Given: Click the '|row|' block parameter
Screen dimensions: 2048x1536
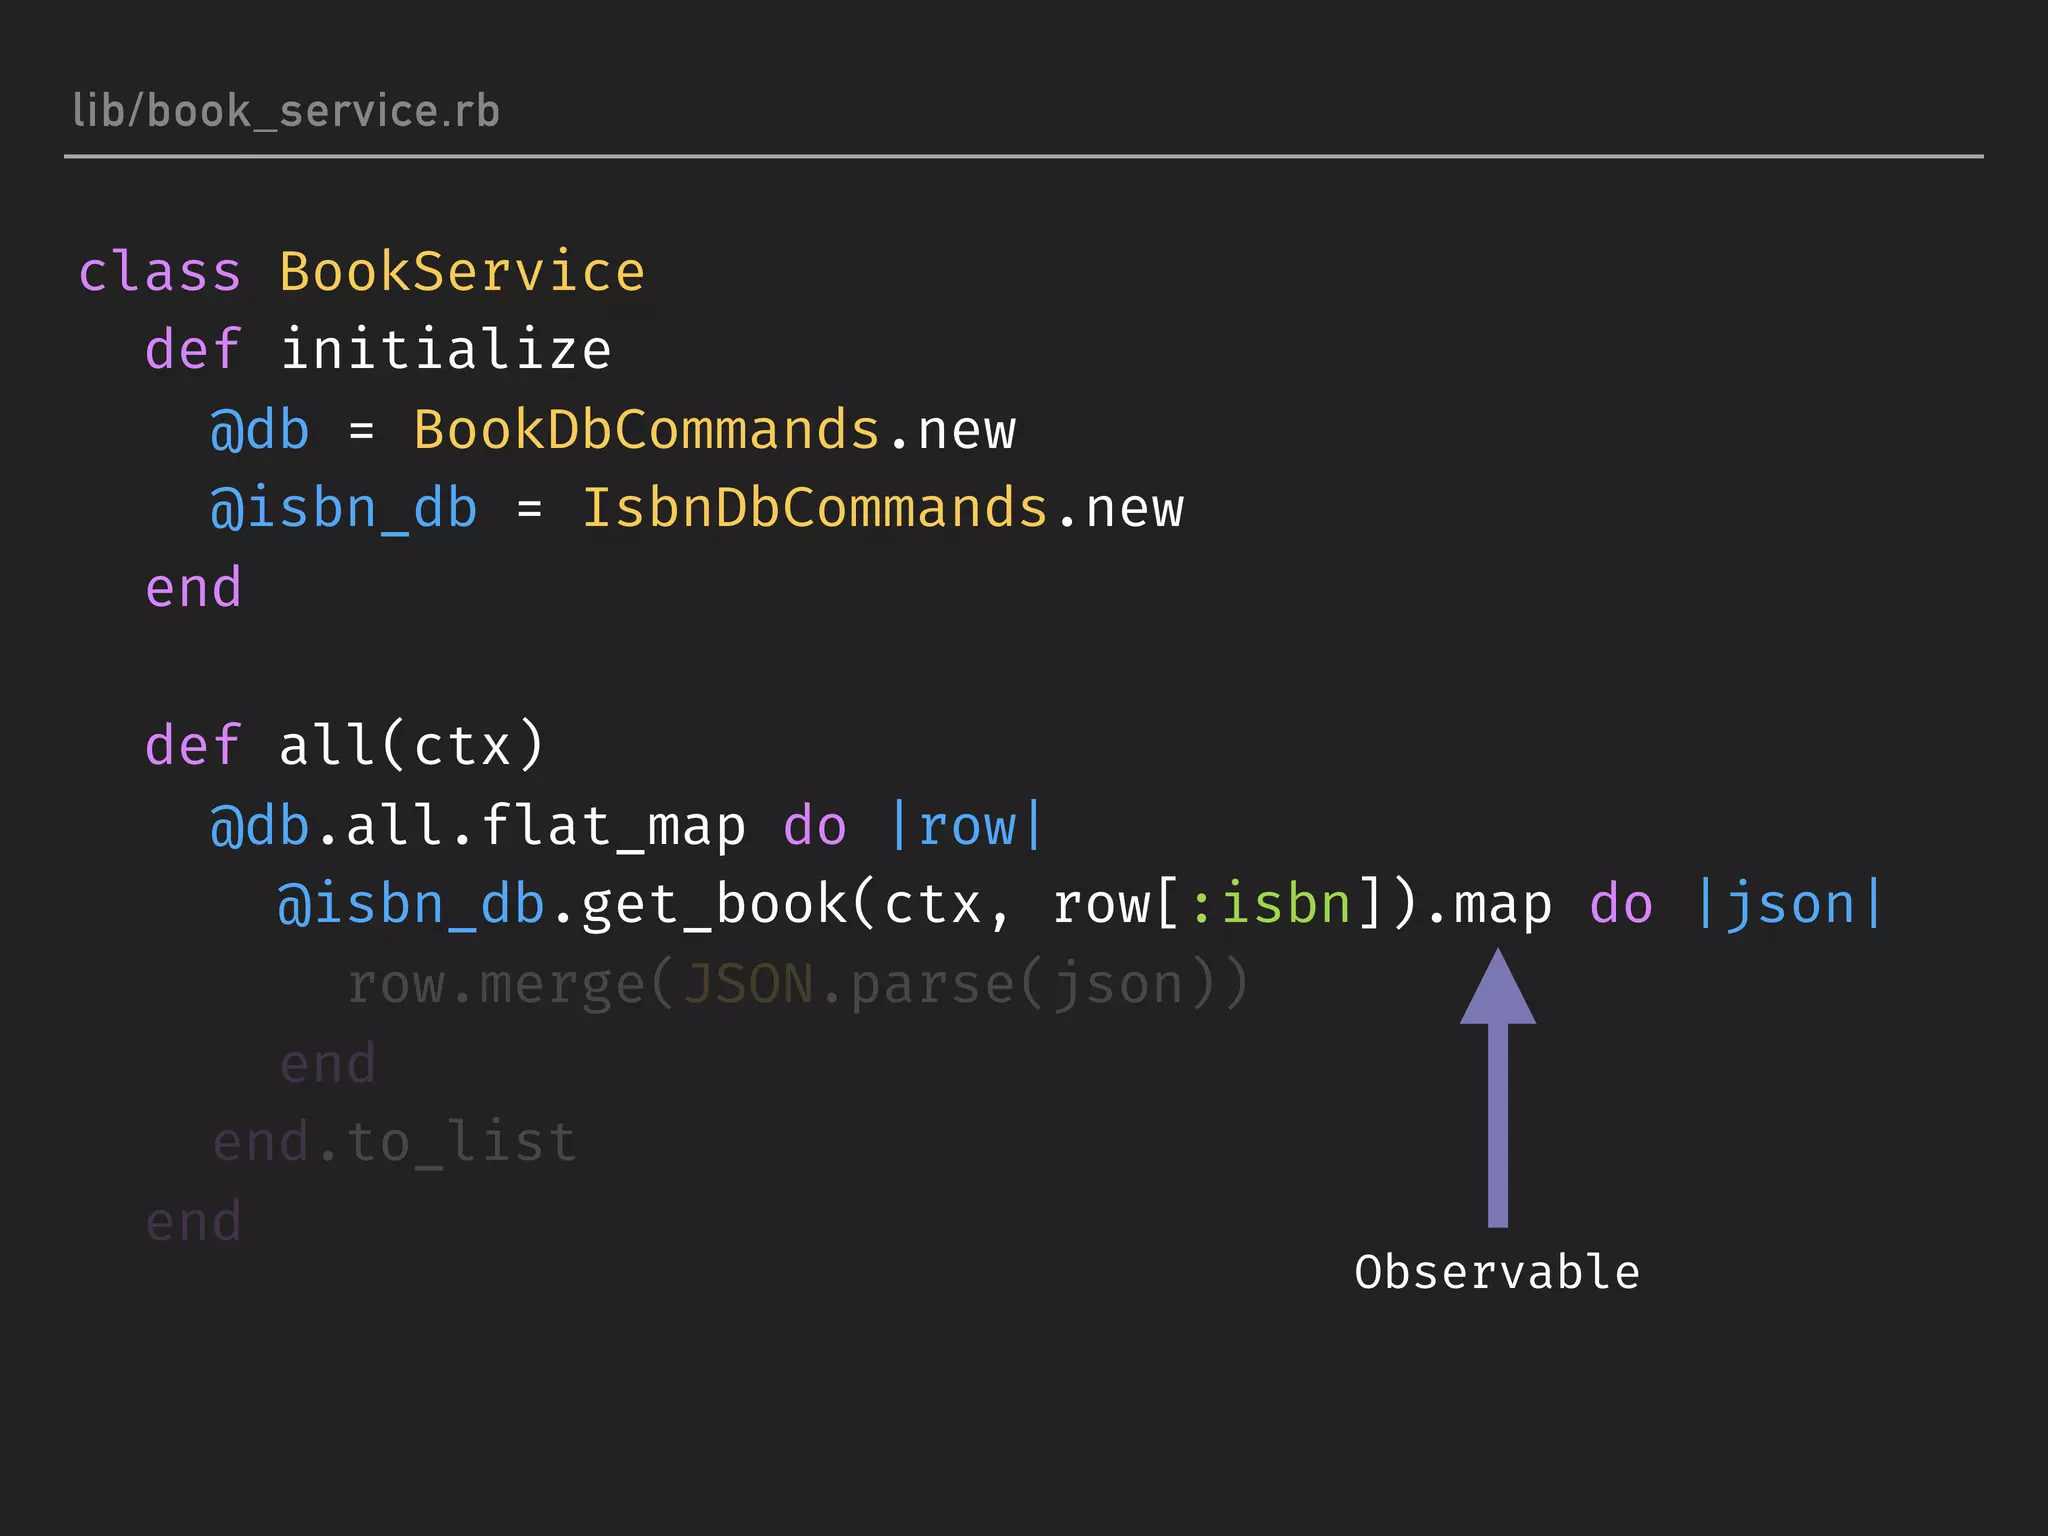Looking at the screenshot, I should pos(966,827).
